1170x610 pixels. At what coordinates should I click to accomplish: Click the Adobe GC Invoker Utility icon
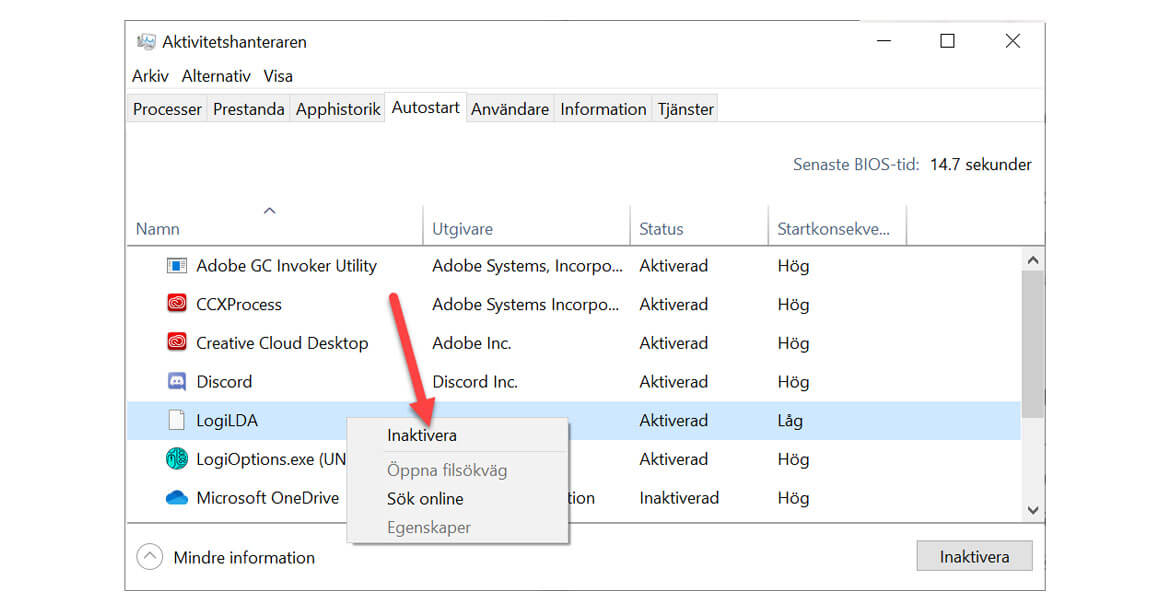tap(177, 265)
